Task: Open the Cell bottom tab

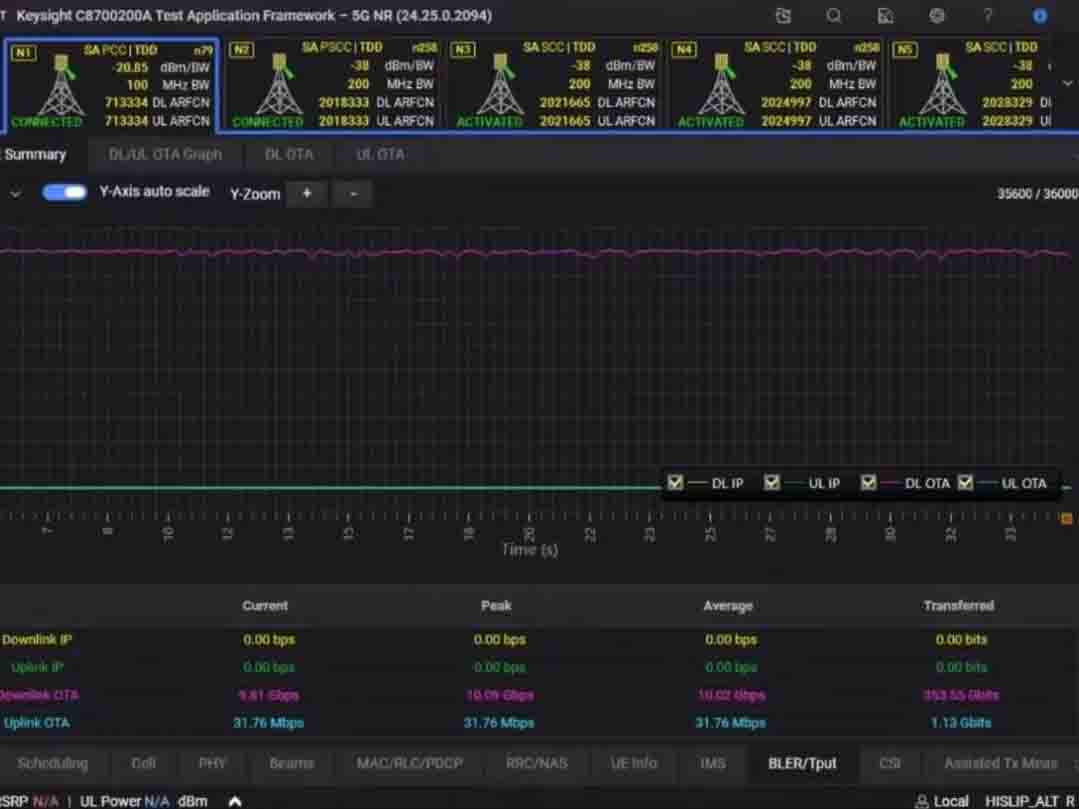Action: (143, 764)
